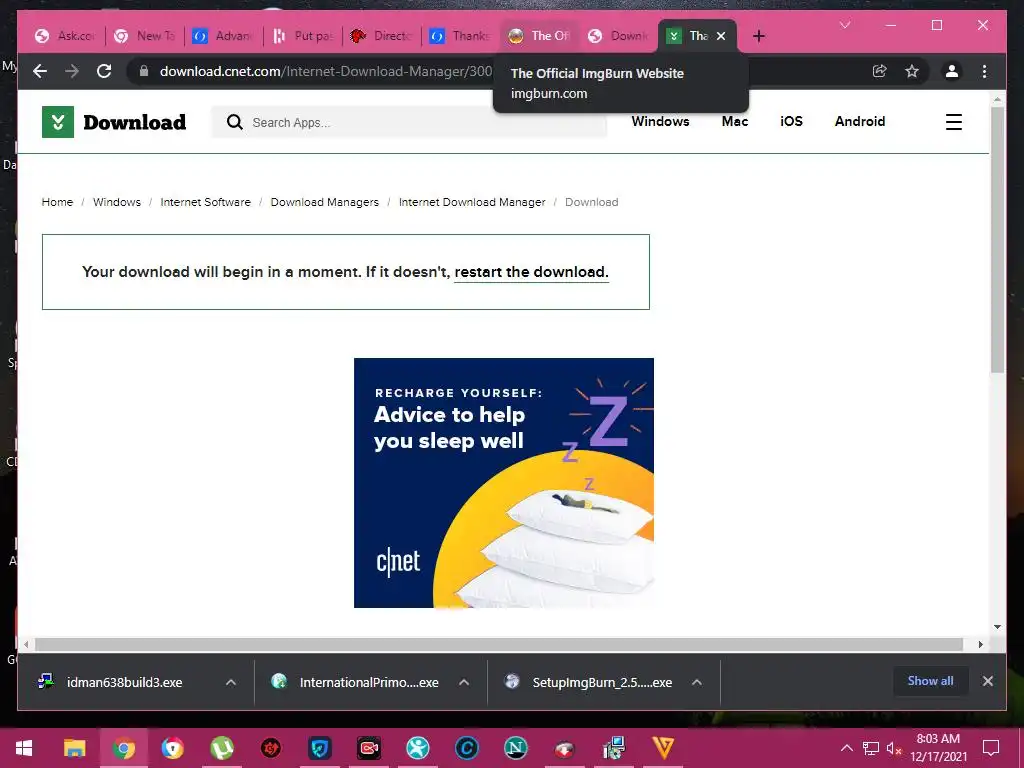Screen dimensions: 1024x768
Task: View site info via padlock icon
Action: 144,71
